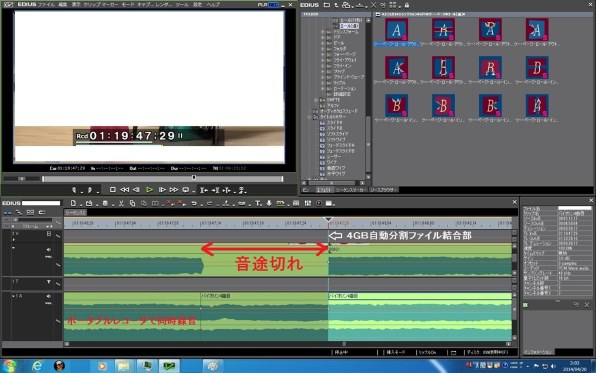Open the ファイル menu in EDIUS
The width and height of the screenshot is (596, 373).
[x=46, y=5]
